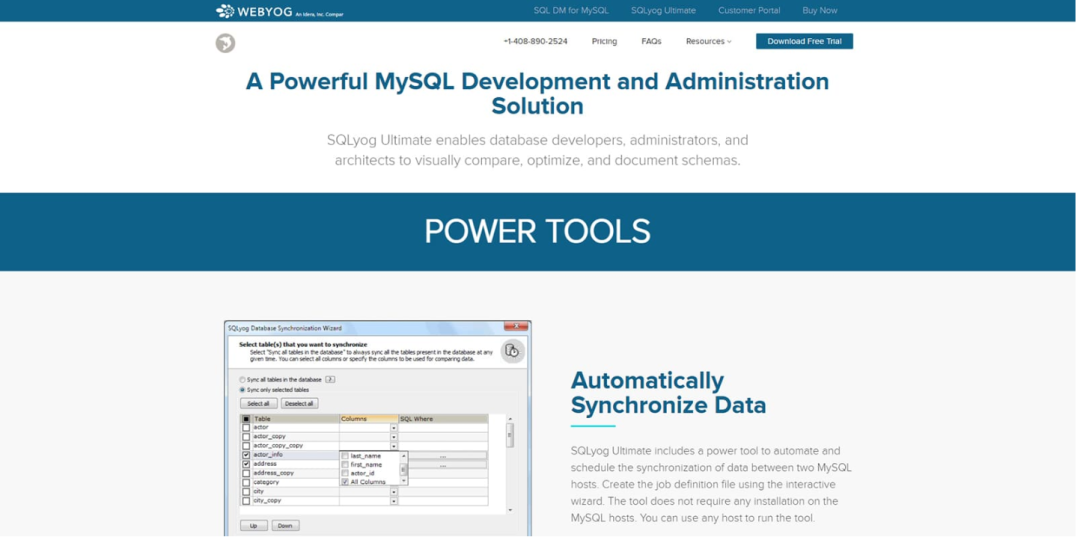Viewport: 1080px width, 537px height.
Task: Uncheck the actor_info table checkbox
Action: [x=247, y=455]
